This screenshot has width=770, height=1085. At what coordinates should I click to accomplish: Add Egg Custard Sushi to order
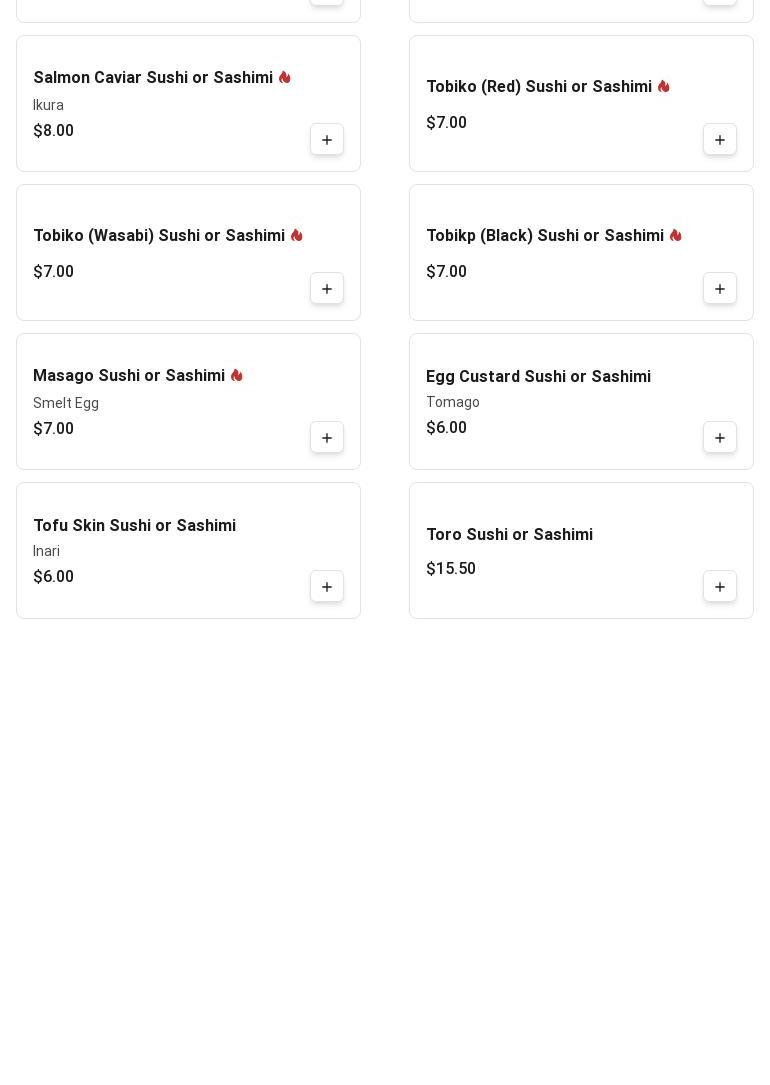click(x=720, y=438)
